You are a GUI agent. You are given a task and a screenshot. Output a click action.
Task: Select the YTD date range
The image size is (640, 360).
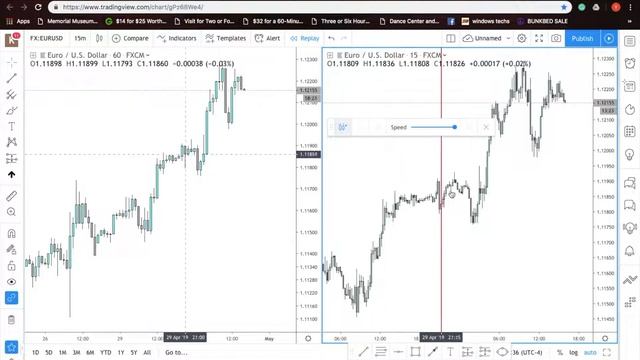[x=106, y=352]
